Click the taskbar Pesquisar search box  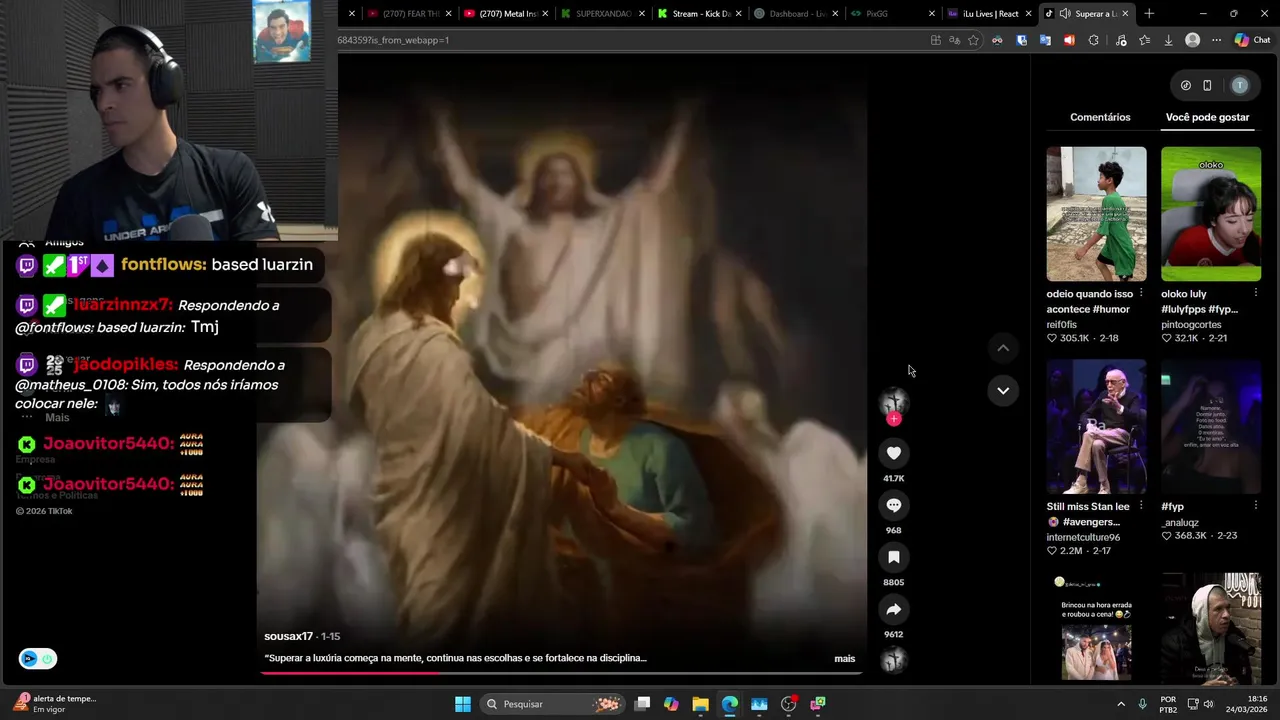click(x=552, y=704)
